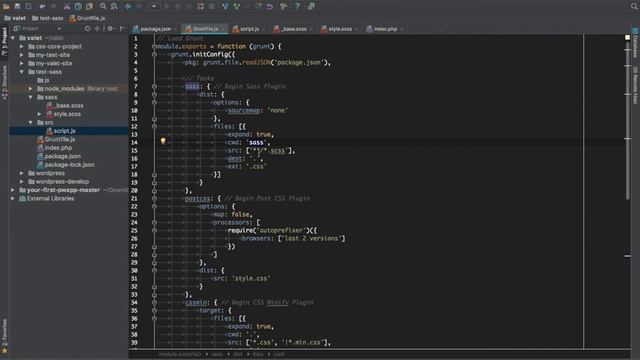The width and height of the screenshot is (640, 360).
Task: Click the VCS commit changes icon
Action: [237, 6]
